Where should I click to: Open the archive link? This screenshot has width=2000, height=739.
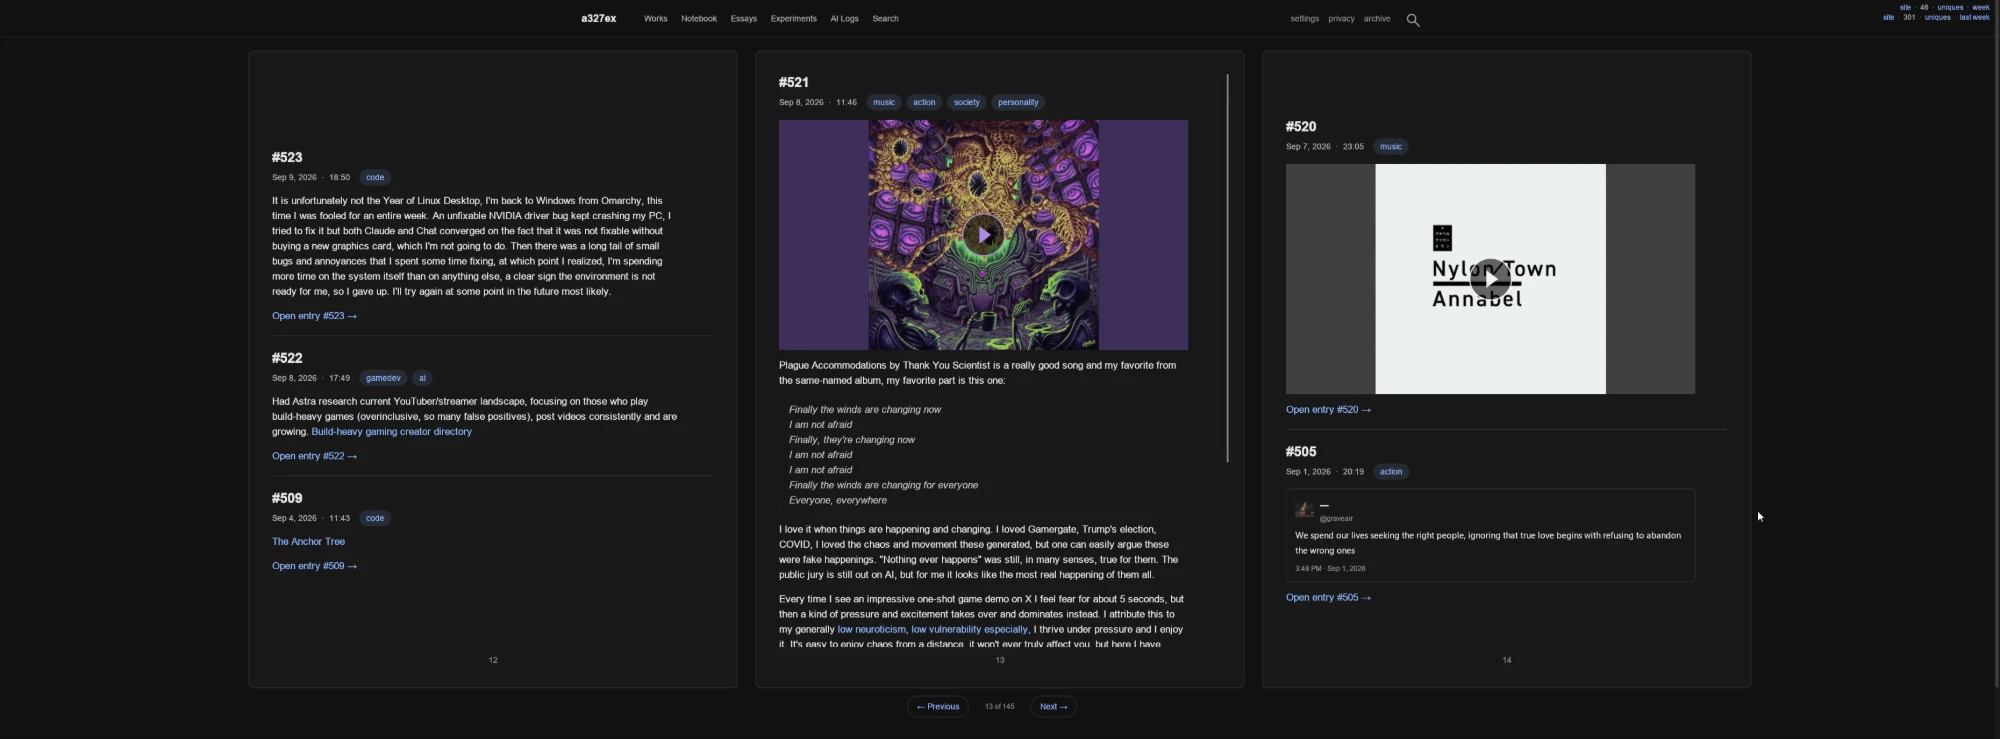(1377, 19)
